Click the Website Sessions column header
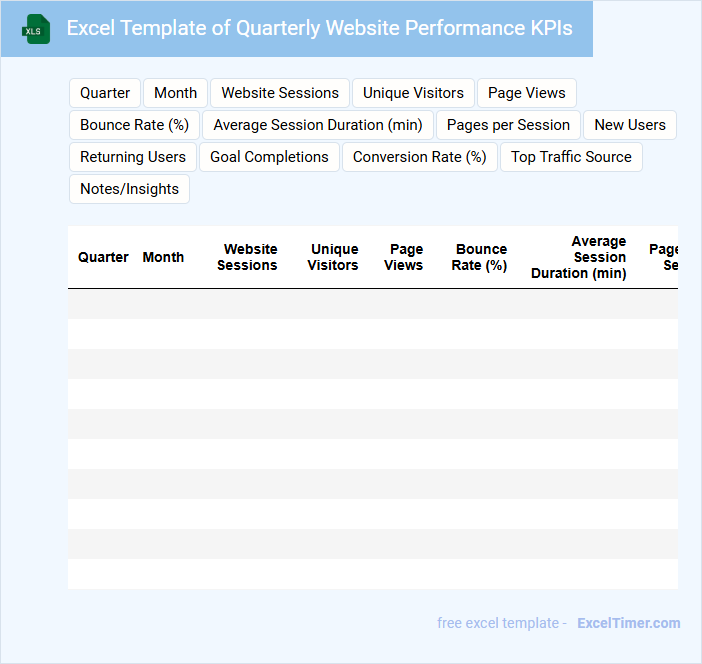Screen dimensions: 702x664 [x=247, y=257]
